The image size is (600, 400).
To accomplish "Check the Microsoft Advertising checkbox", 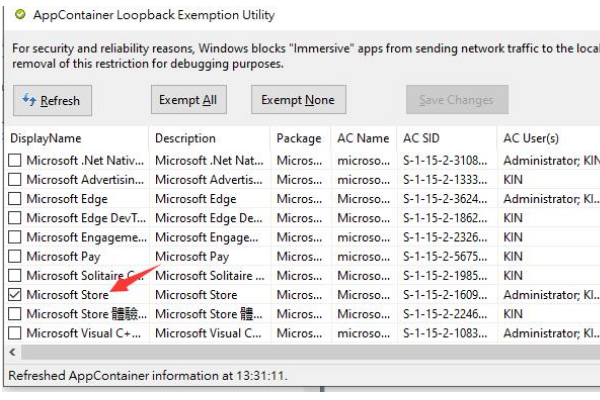I will tap(15, 179).
